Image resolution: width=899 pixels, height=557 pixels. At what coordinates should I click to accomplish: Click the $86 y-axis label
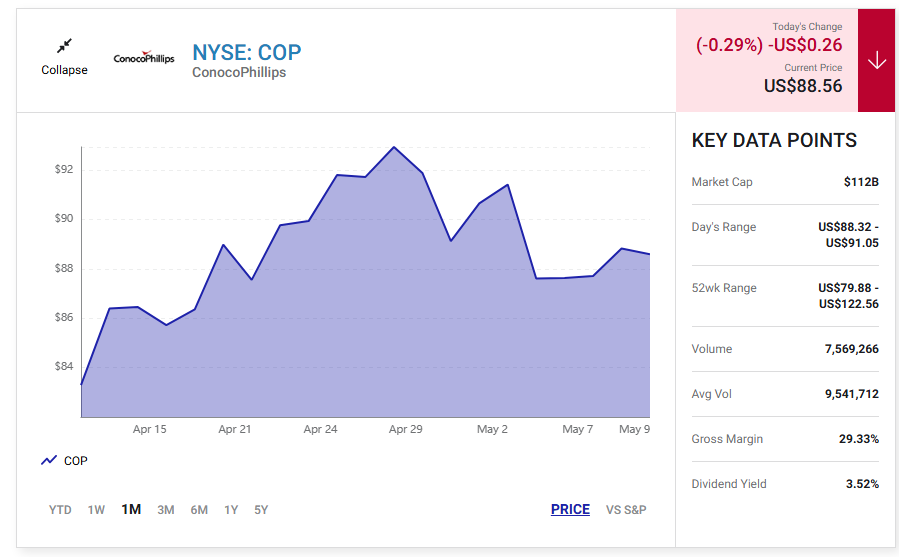coord(64,317)
